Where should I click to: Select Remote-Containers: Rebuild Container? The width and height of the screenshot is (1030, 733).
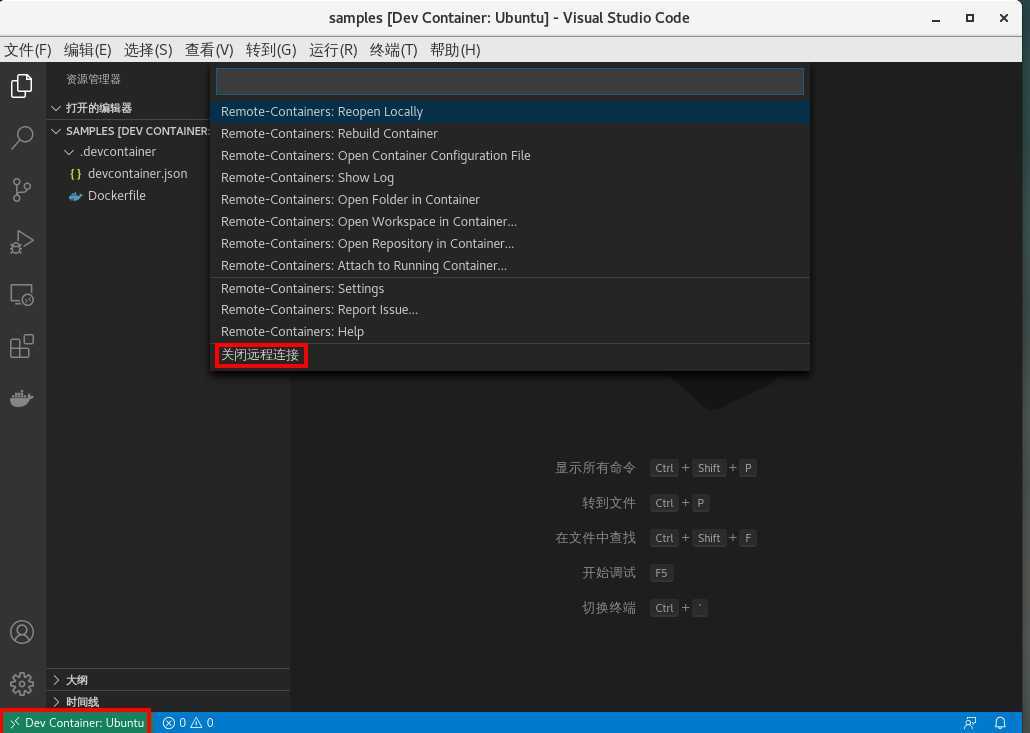tap(510, 133)
